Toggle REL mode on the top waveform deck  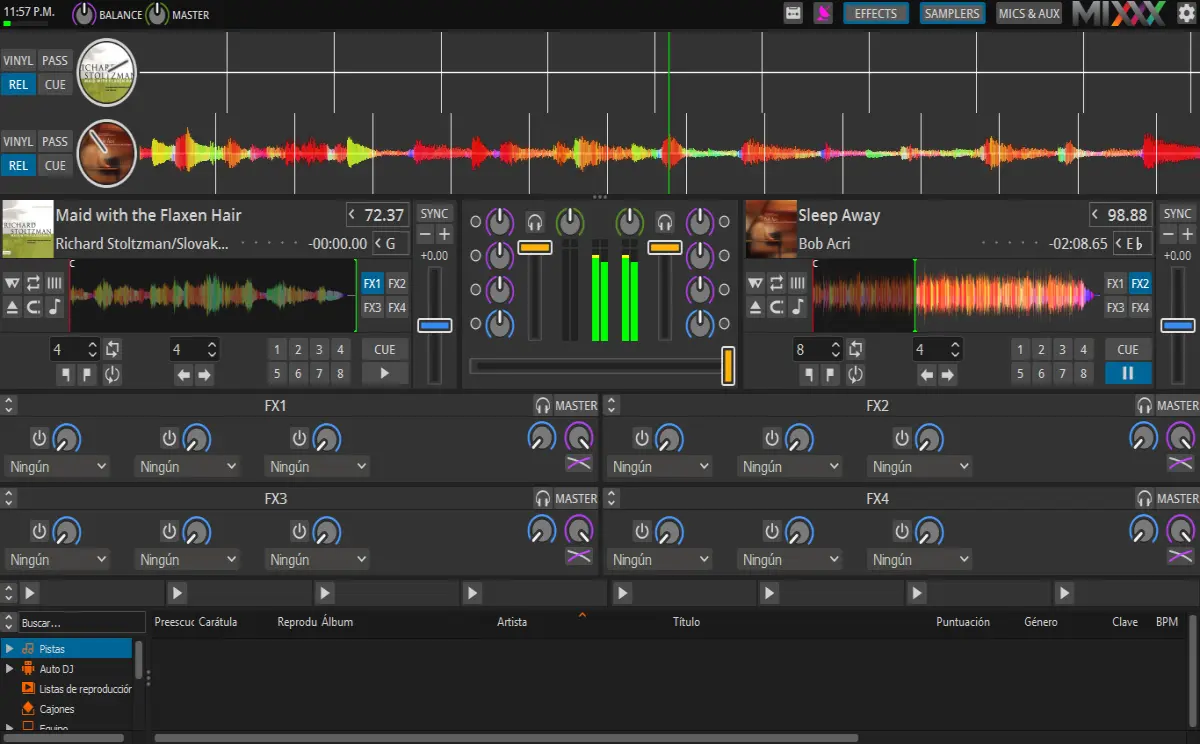pyautogui.click(x=18, y=84)
